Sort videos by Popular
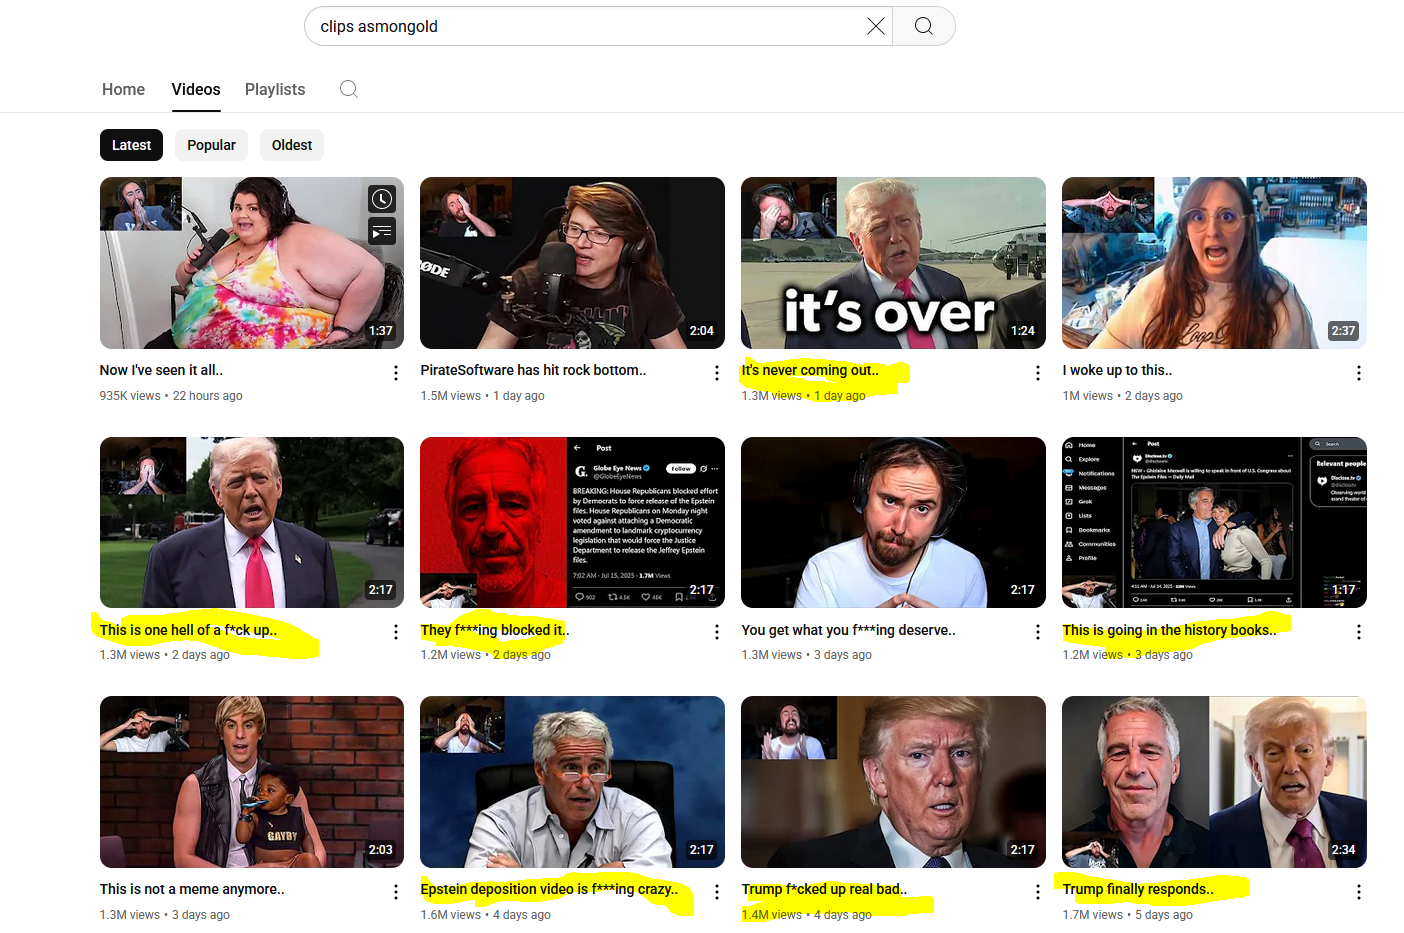This screenshot has height=933, width=1404. [x=211, y=145]
